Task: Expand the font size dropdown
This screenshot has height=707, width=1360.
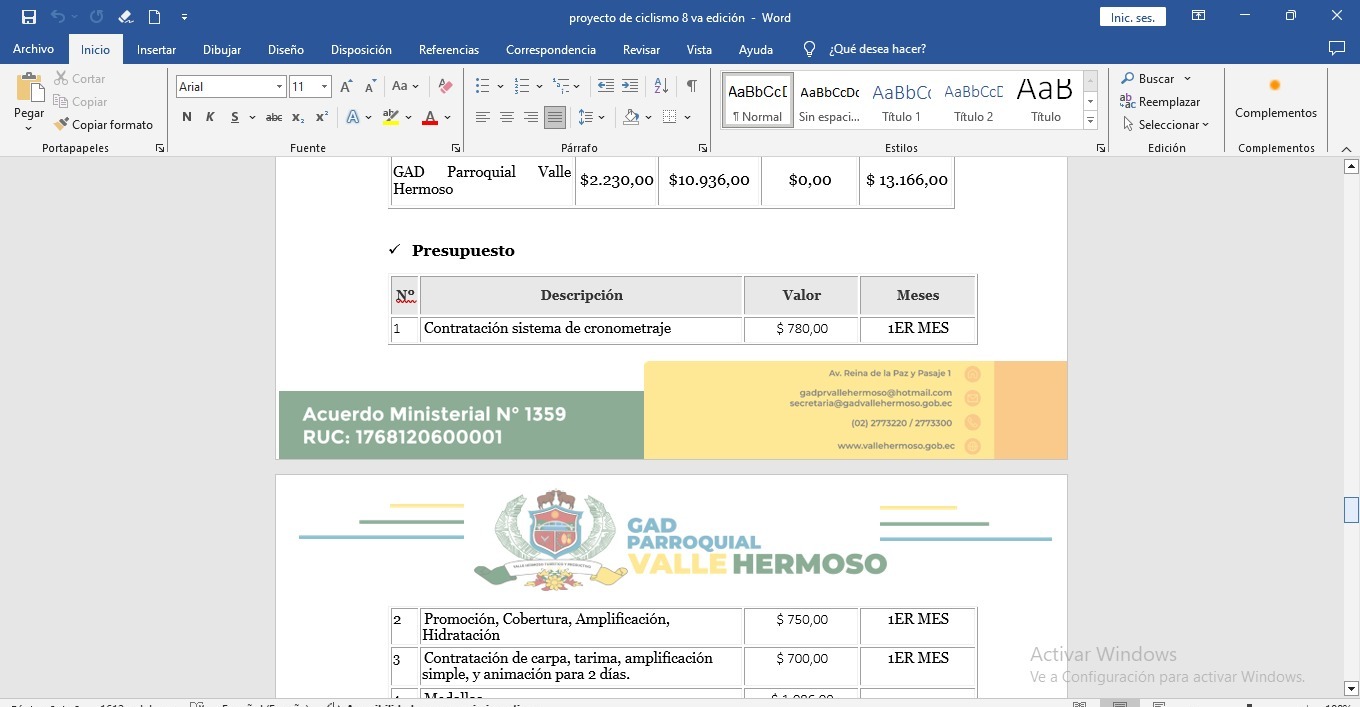Action: coord(324,87)
